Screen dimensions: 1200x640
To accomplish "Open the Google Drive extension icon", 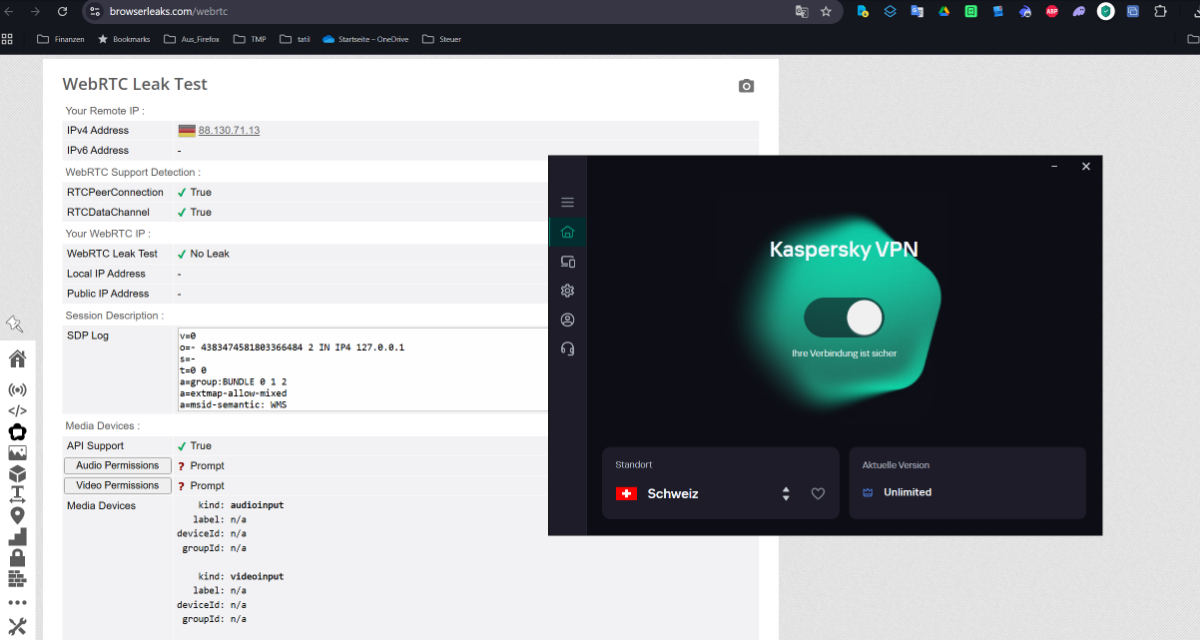I will pos(943,12).
